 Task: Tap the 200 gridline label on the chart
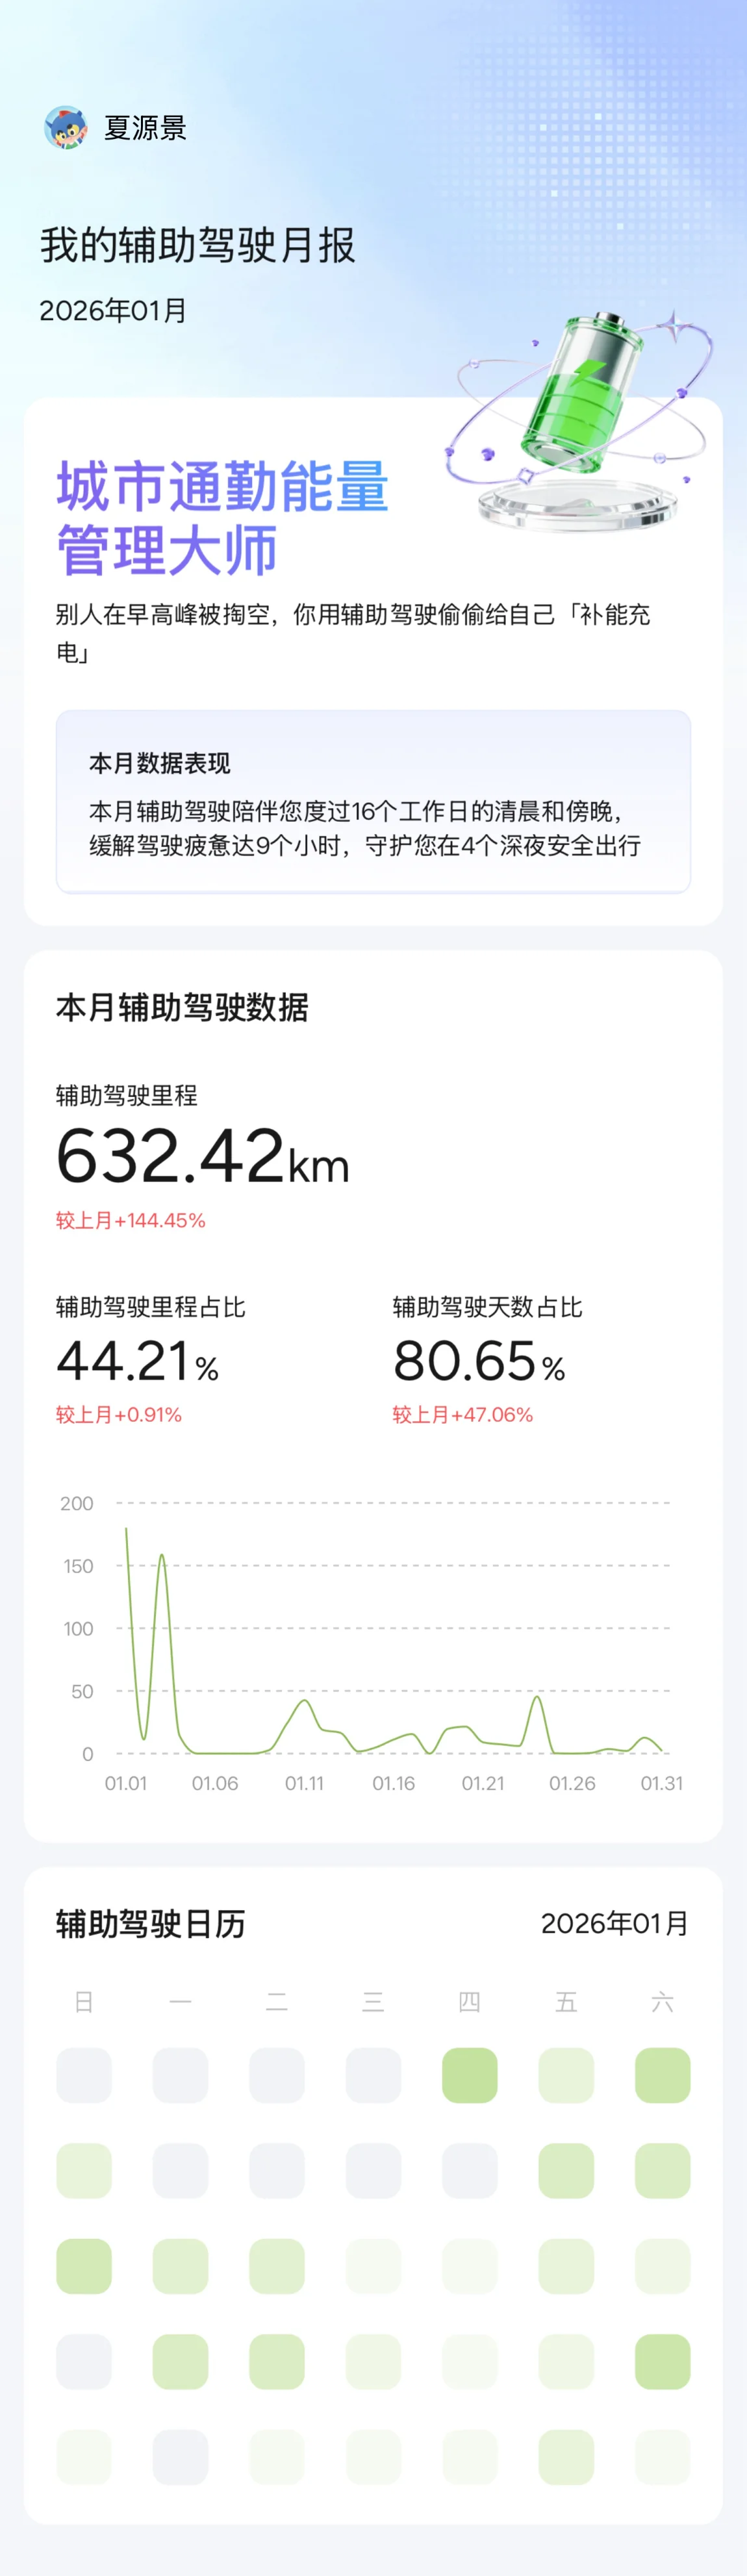77,1503
